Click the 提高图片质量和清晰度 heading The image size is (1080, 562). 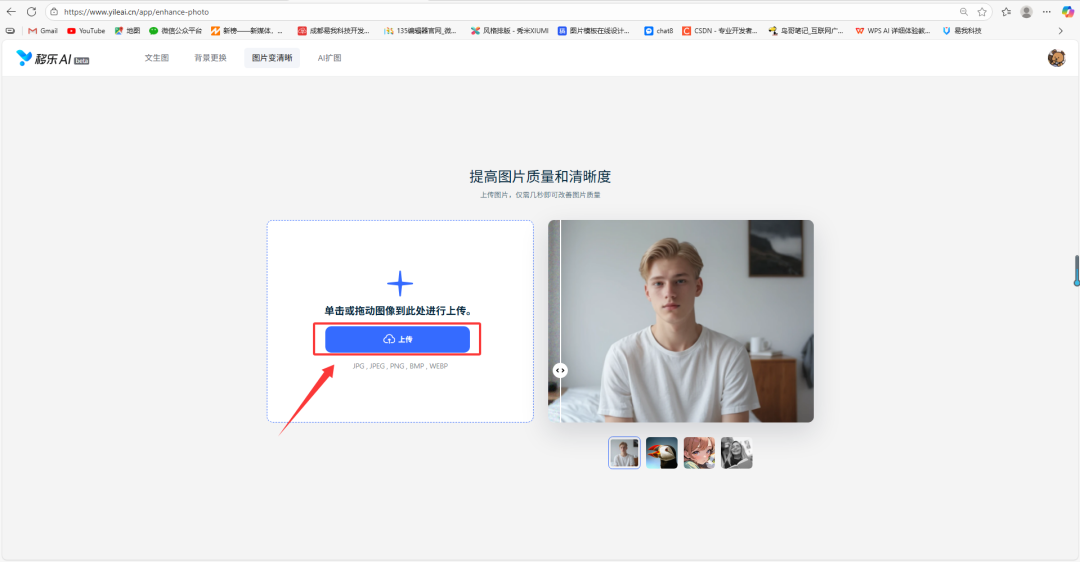[x=540, y=176]
